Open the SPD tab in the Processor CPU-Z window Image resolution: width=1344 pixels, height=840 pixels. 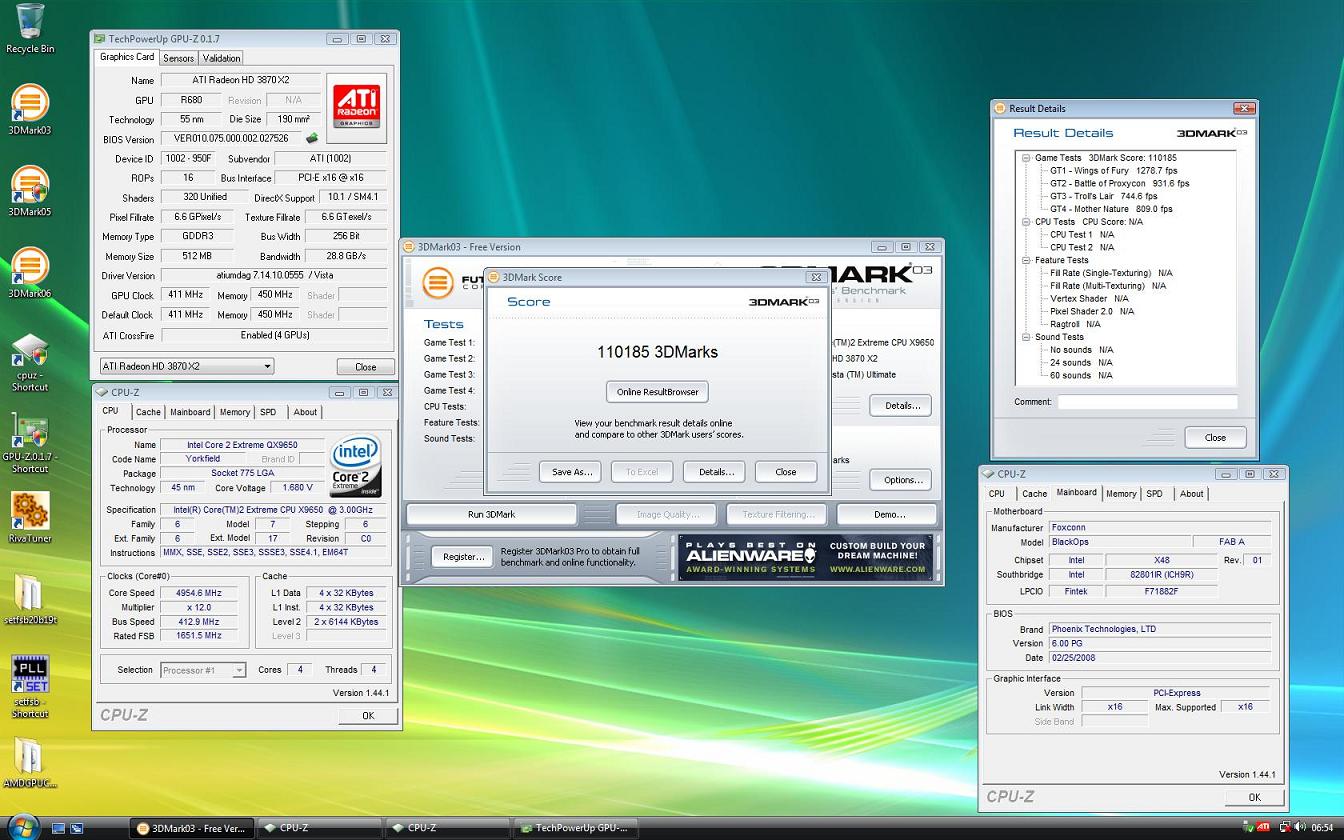pos(268,412)
